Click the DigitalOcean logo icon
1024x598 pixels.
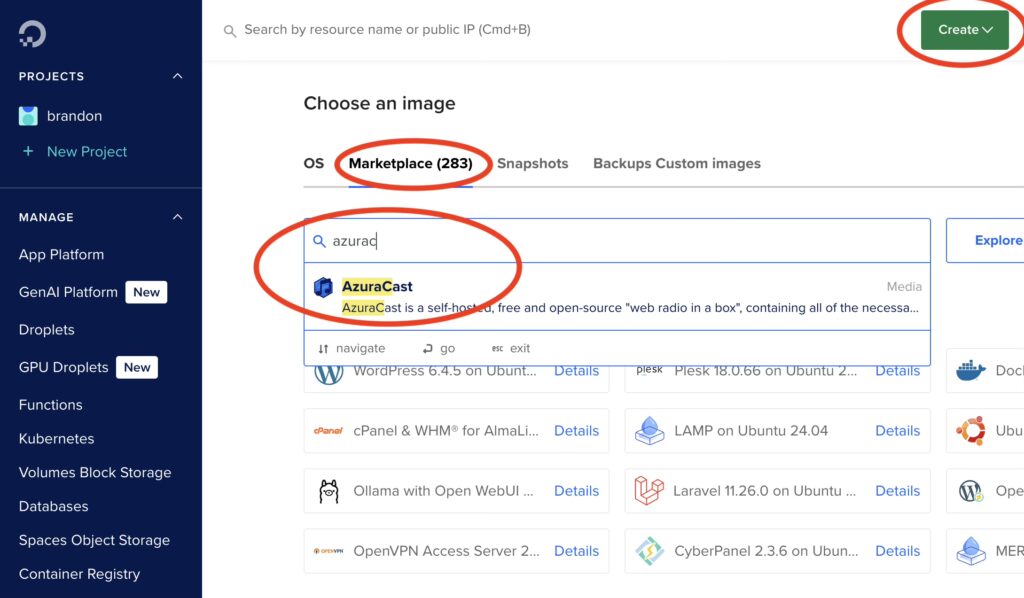[32, 34]
